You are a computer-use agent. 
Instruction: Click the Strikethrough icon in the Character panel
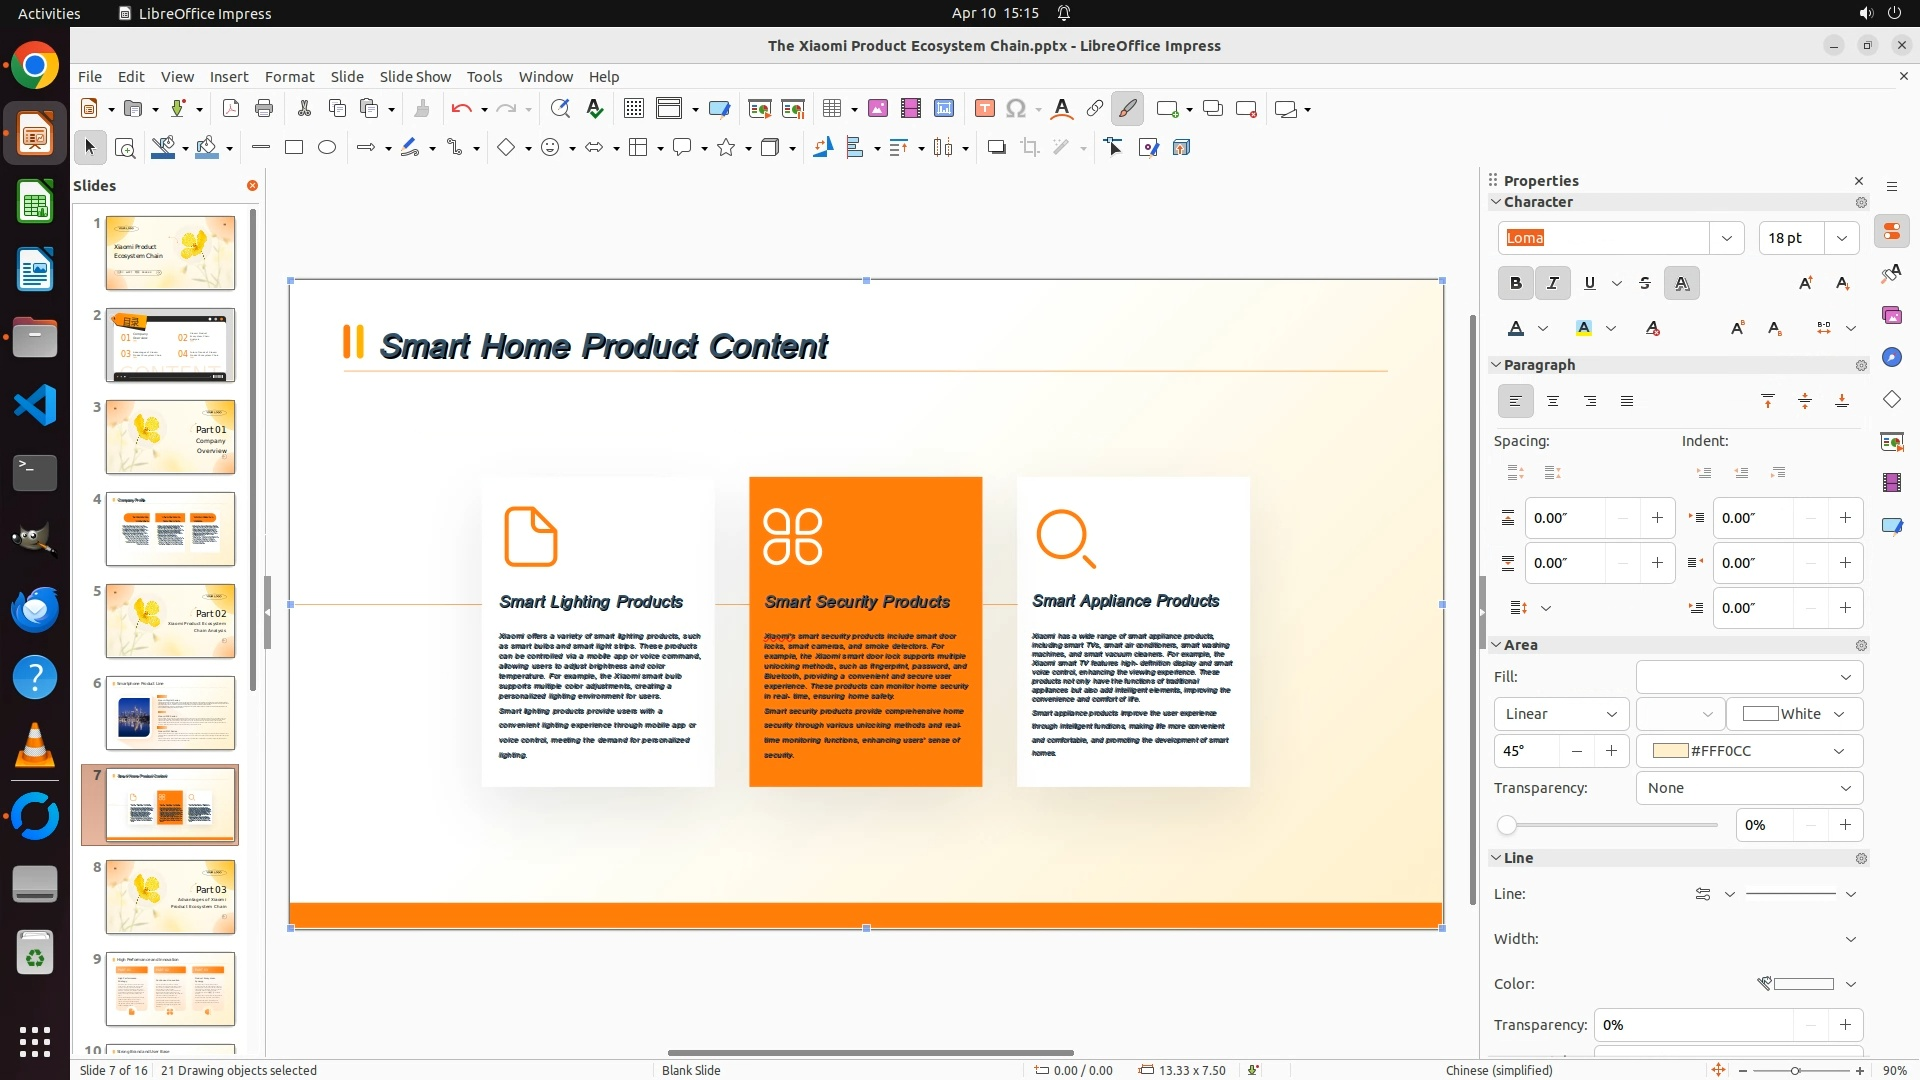[1645, 283]
